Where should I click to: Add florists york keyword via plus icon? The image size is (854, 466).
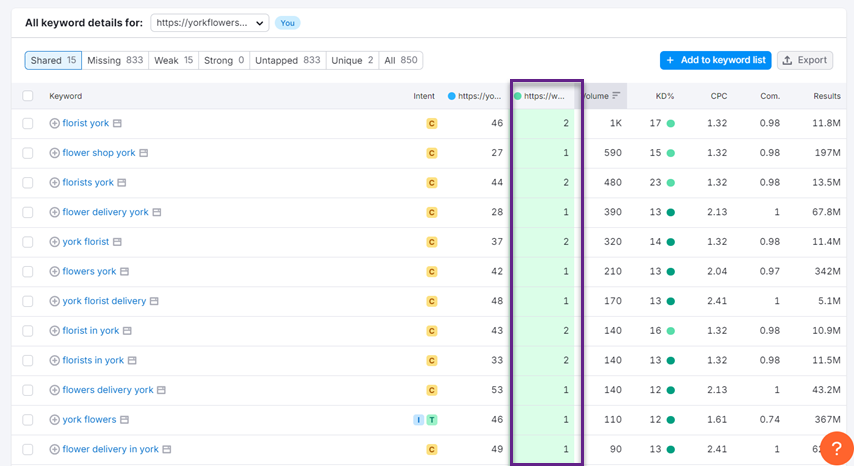[54, 183]
